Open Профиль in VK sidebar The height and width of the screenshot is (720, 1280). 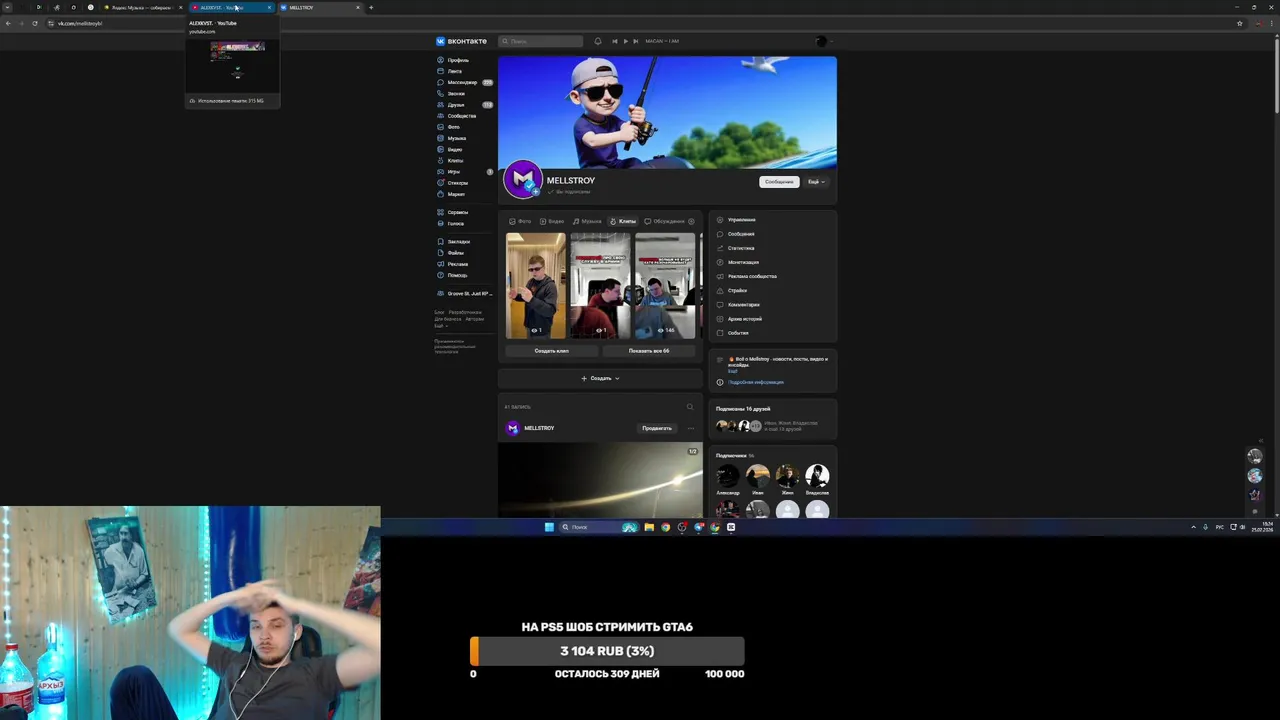pos(454,60)
